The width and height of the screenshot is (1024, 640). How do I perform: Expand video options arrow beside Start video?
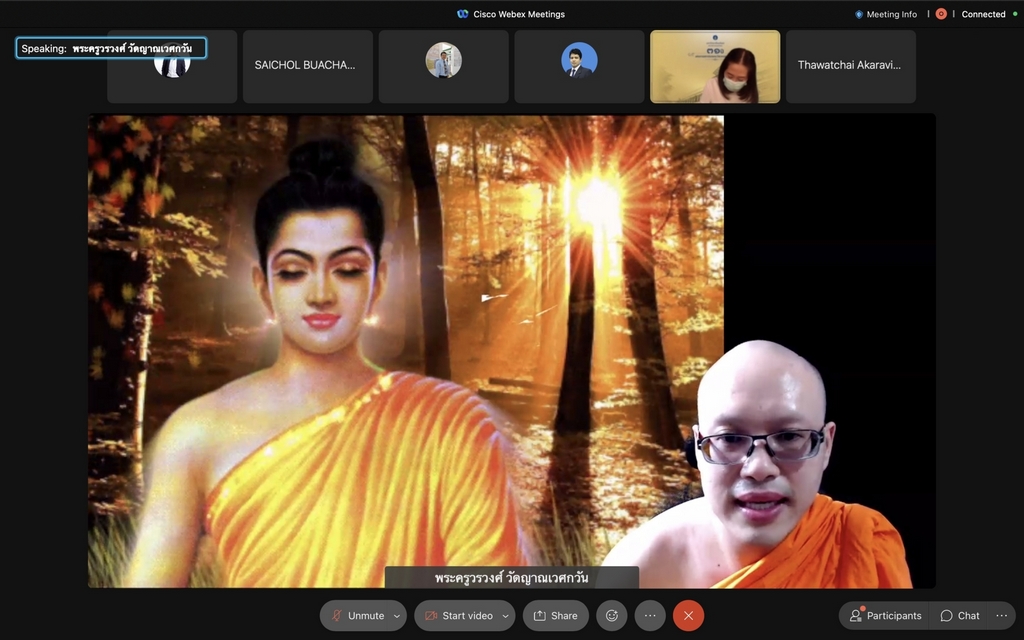click(x=507, y=616)
